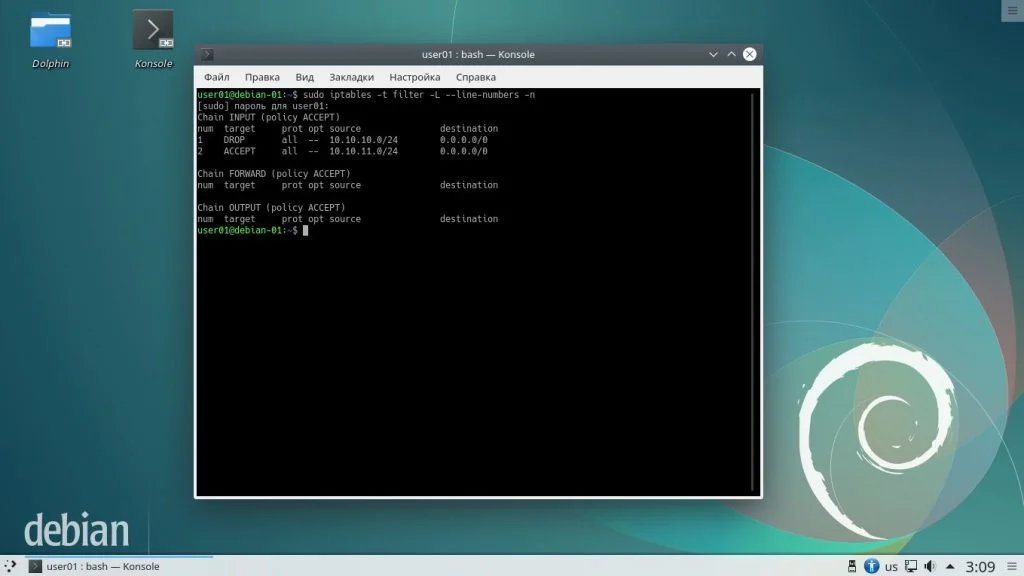Open the Правка menu
Viewport: 1024px width, 576px height.
coord(262,77)
